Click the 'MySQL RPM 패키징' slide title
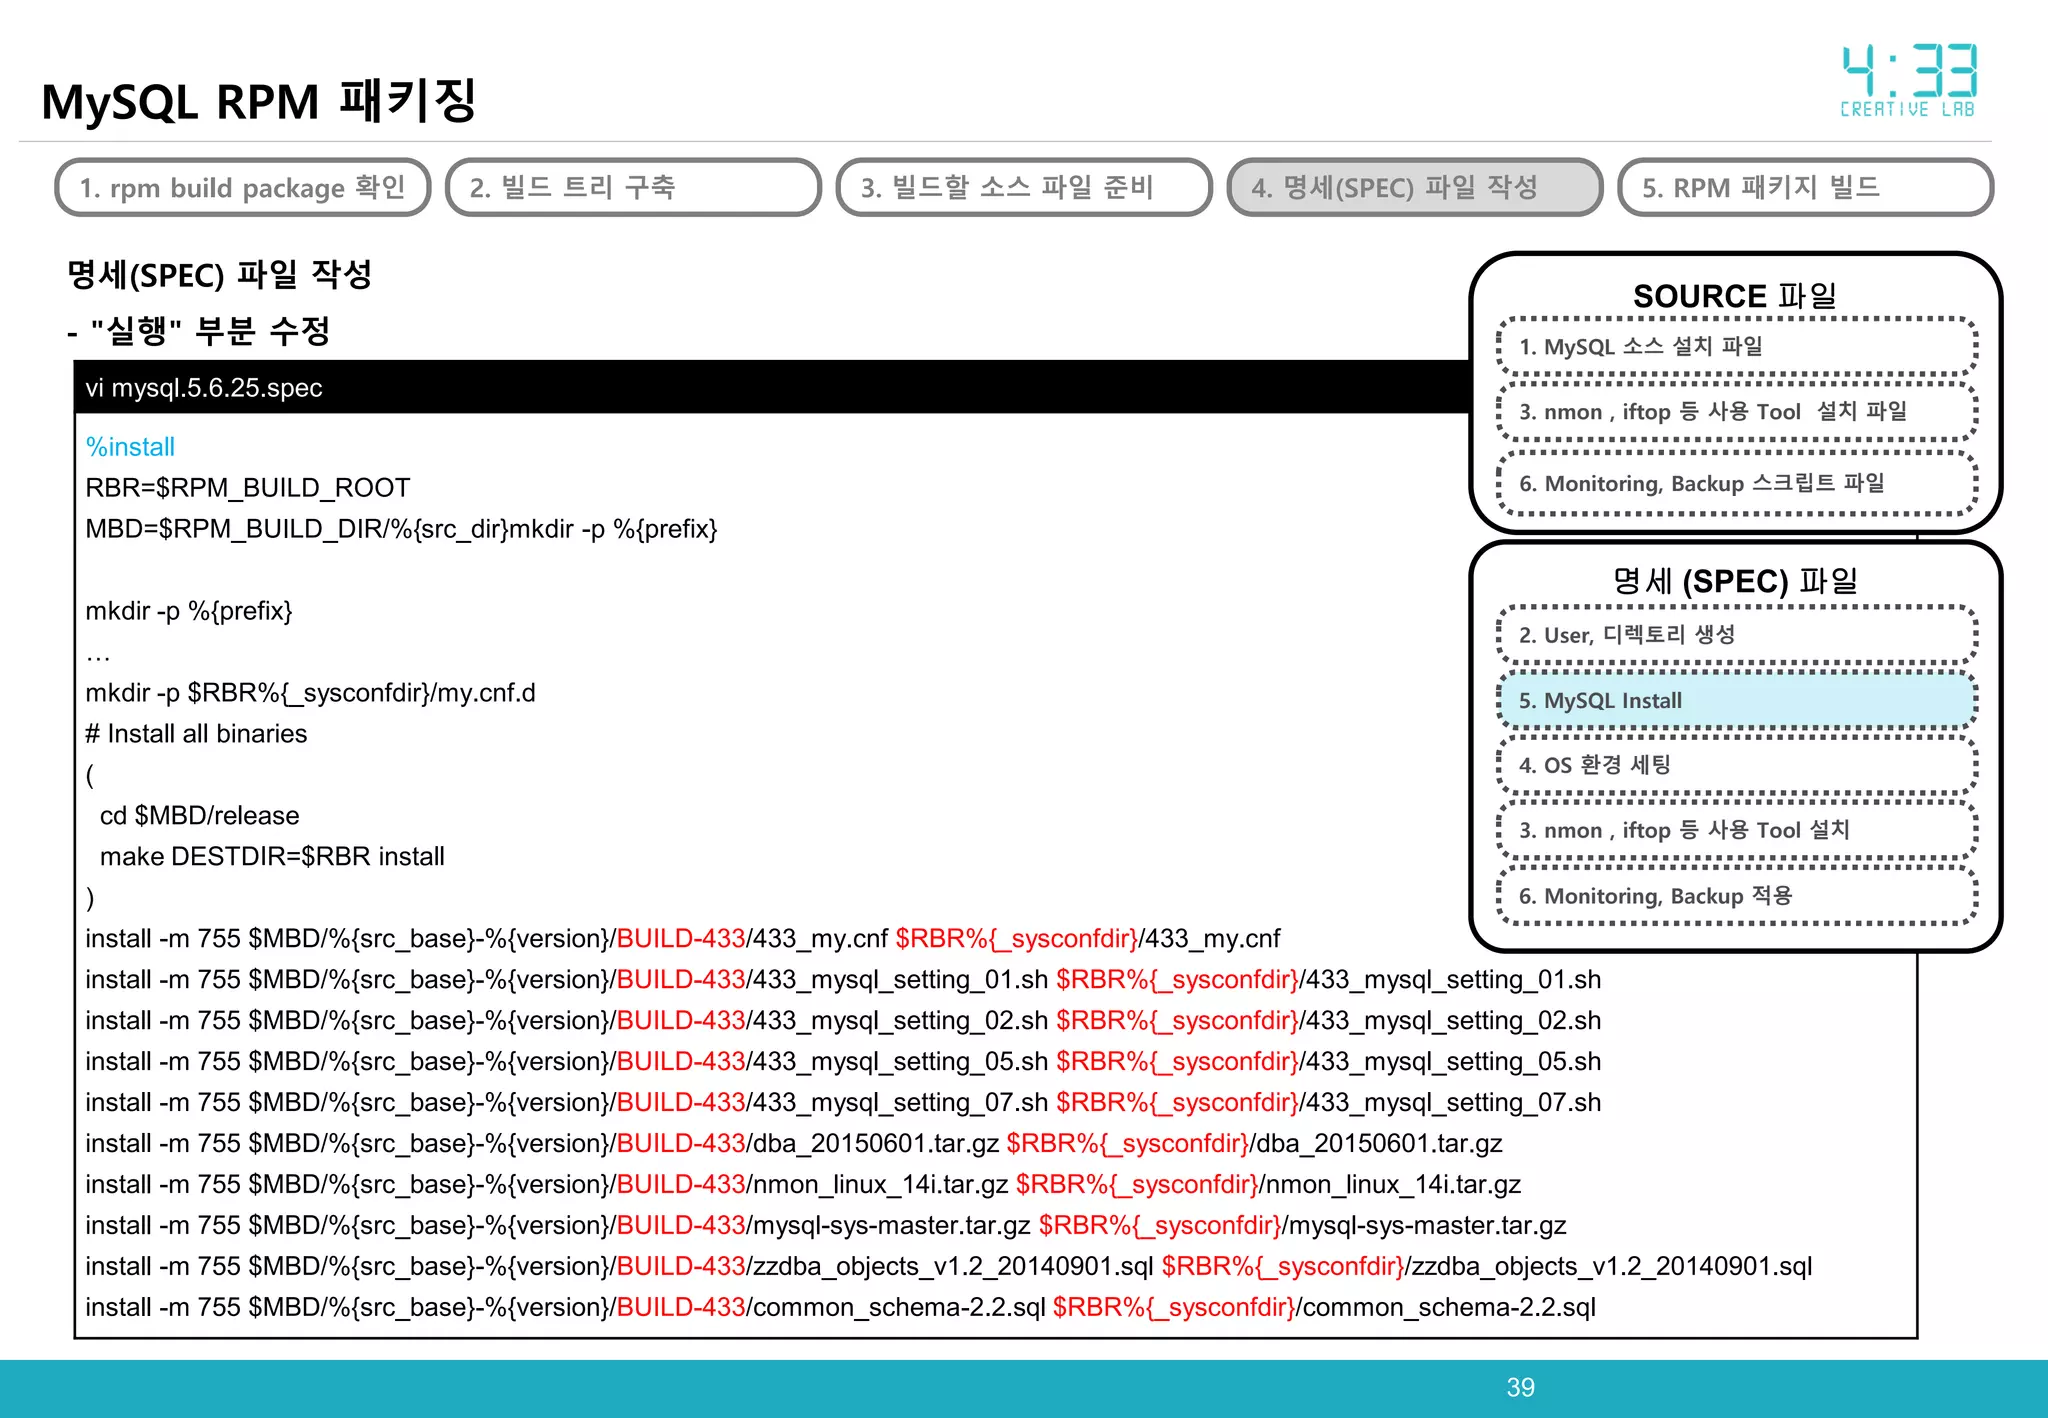2048x1418 pixels. [x=259, y=102]
